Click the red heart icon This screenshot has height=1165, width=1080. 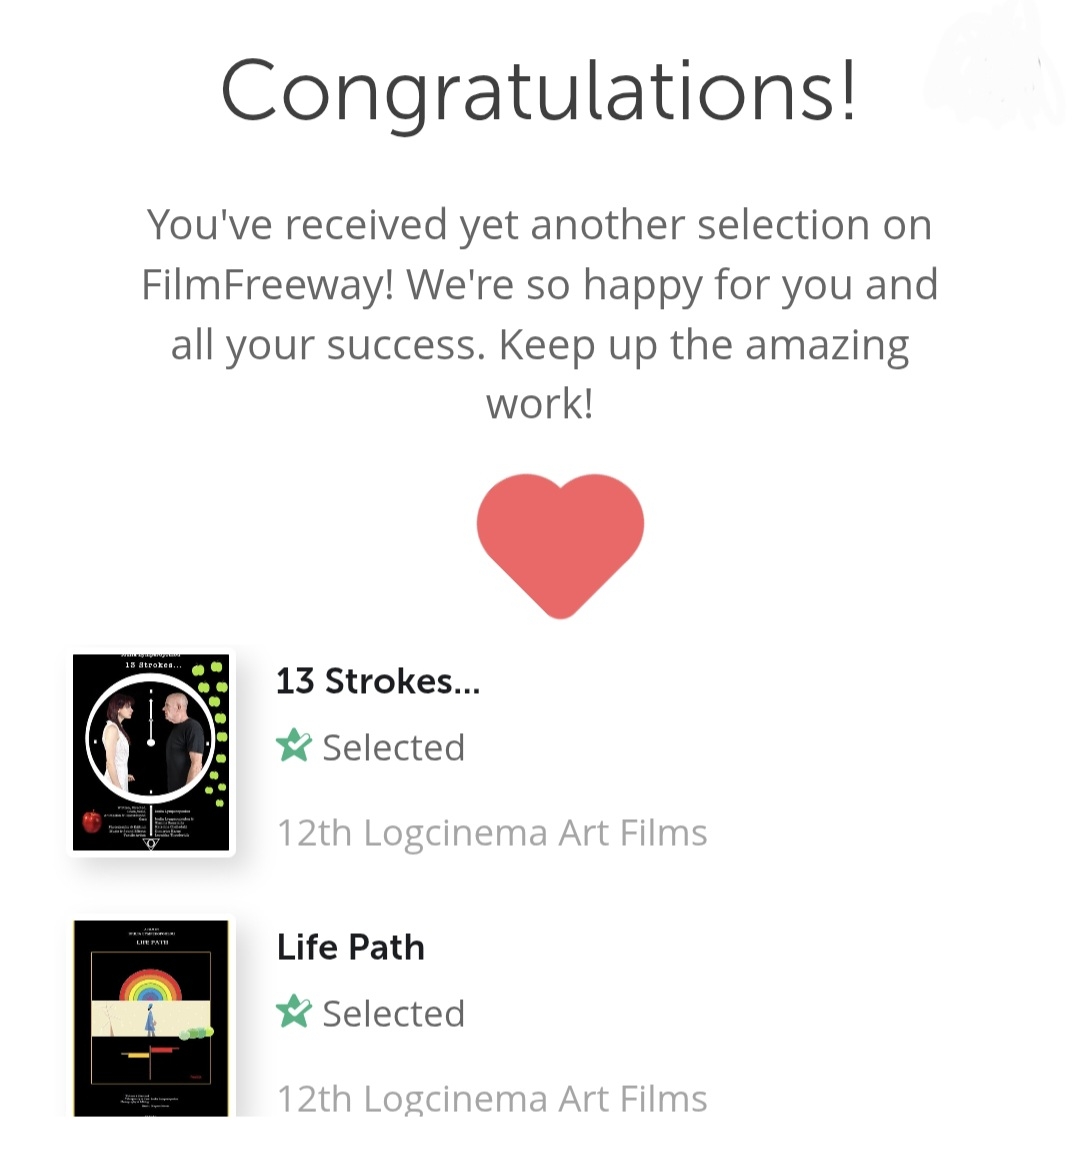coord(560,541)
